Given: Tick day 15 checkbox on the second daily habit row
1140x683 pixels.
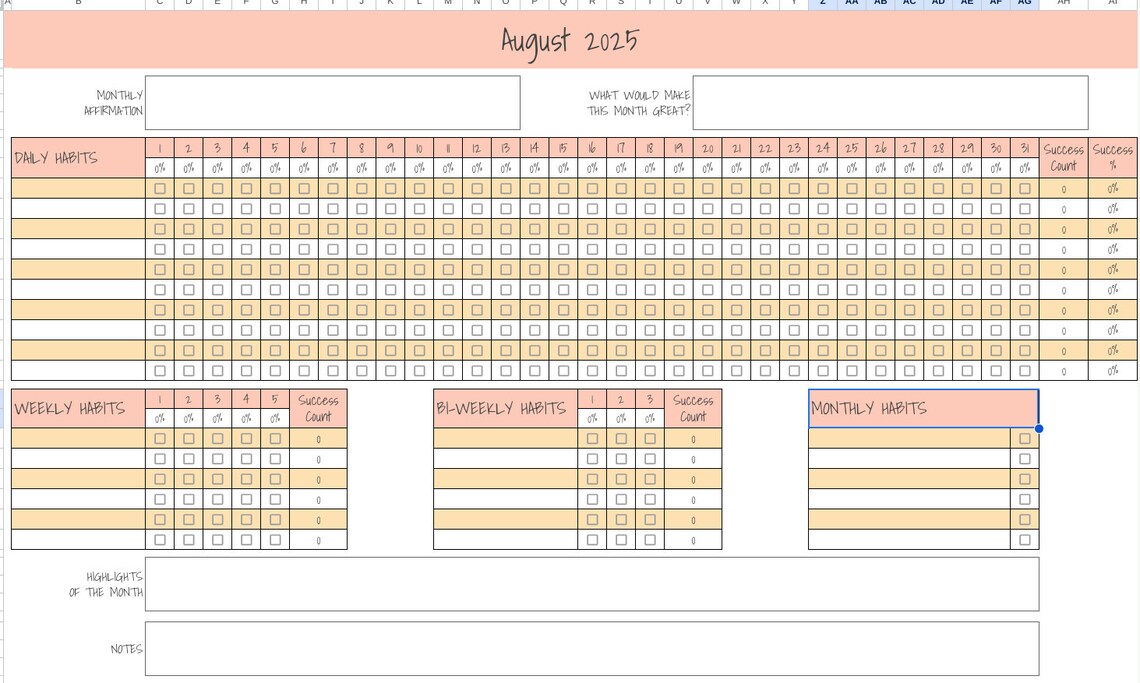Looking at the screenshot, I should 563,208.
